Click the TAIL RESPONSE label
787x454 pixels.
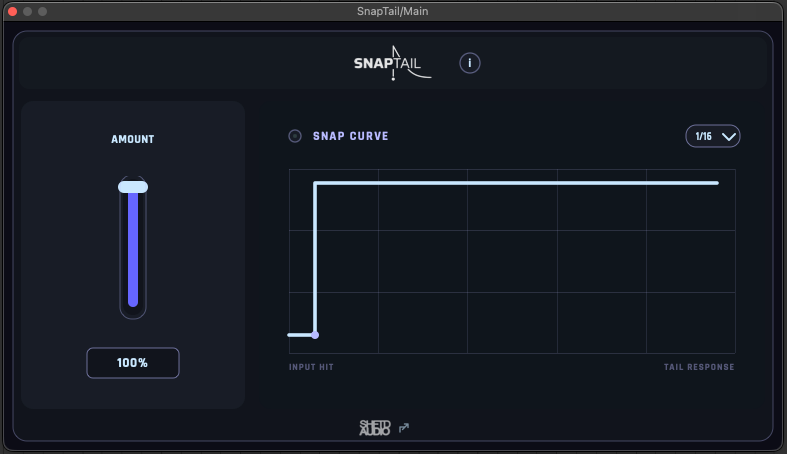point(699,367)
